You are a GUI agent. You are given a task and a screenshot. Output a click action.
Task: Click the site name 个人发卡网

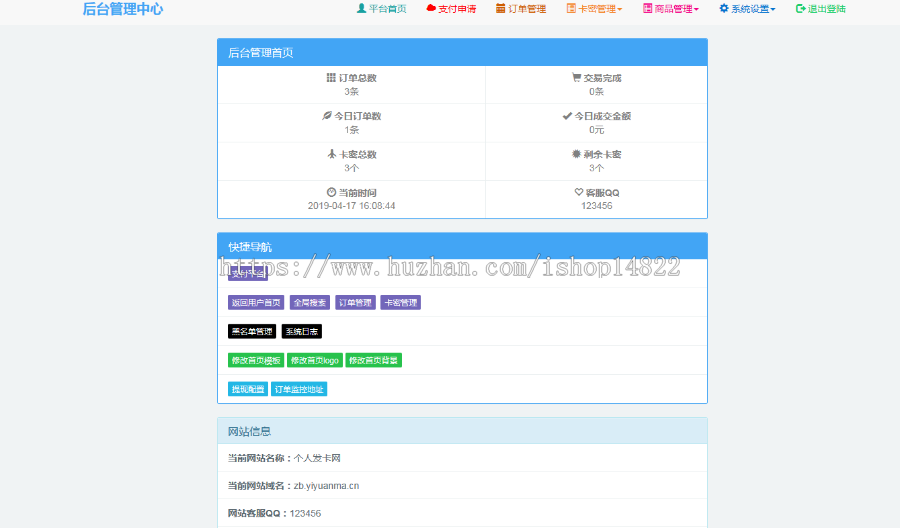(x=317, y=458)
